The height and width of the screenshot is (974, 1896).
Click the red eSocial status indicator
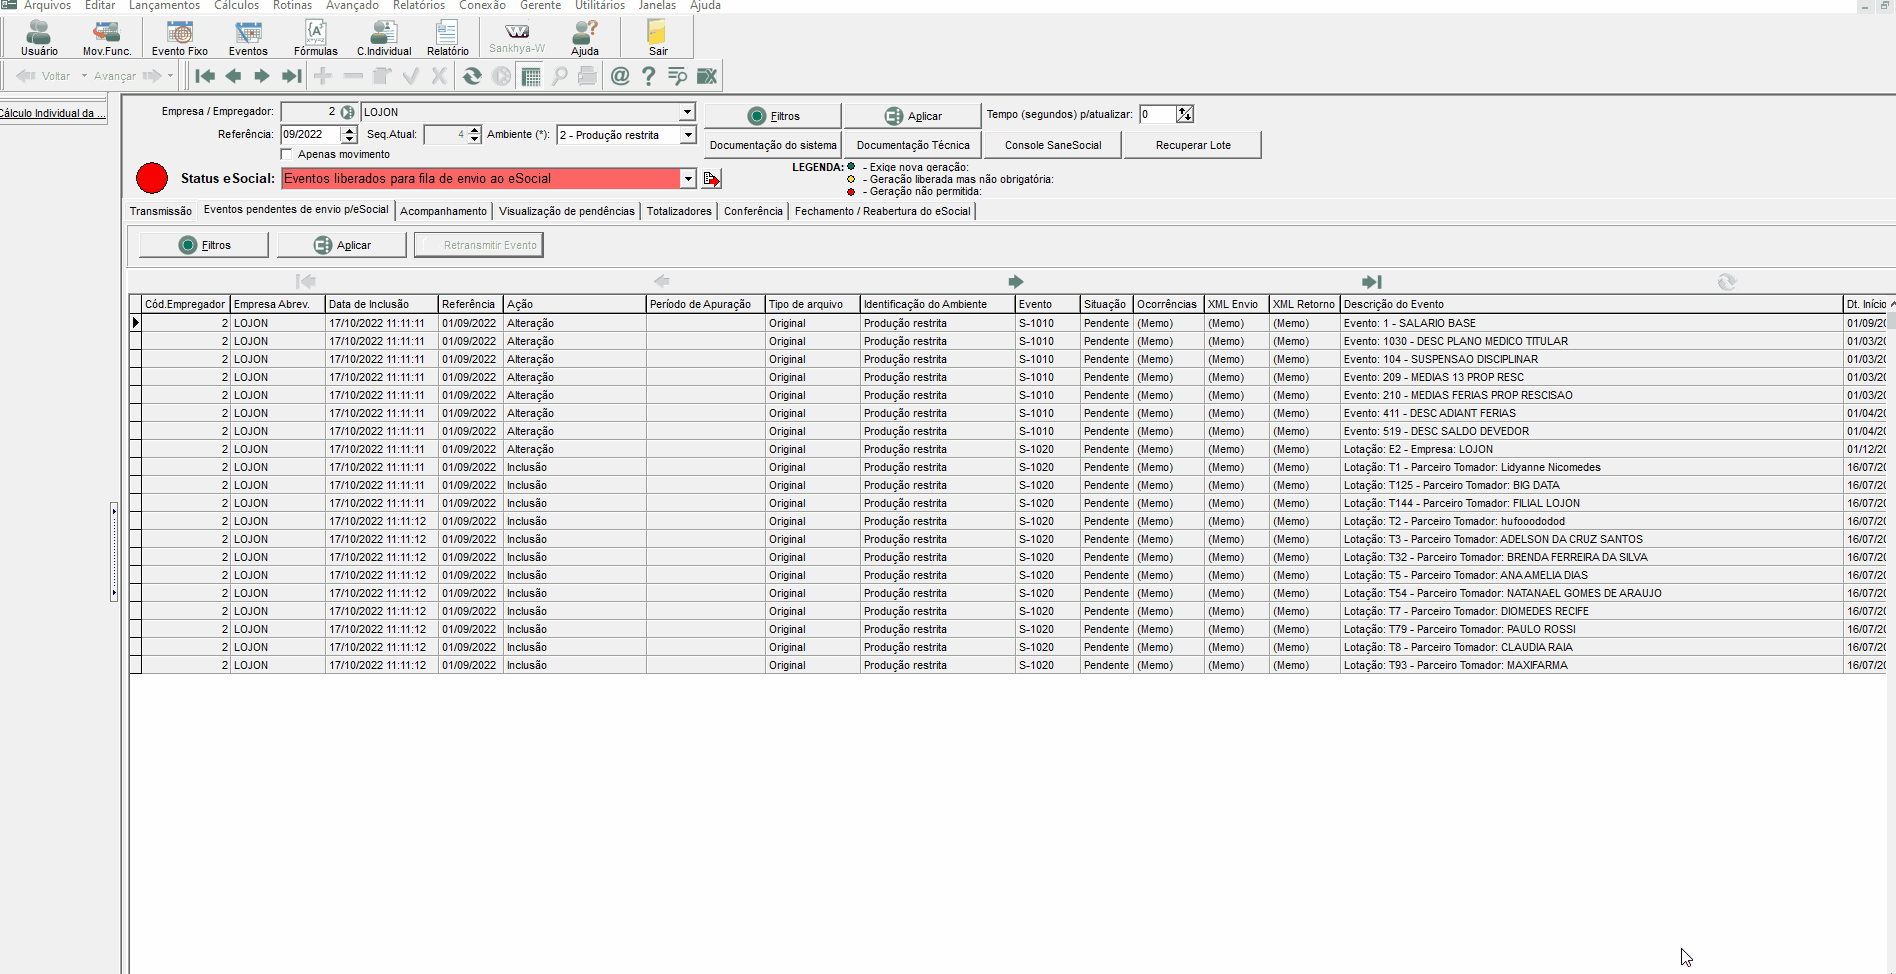[x=152, y=178]
